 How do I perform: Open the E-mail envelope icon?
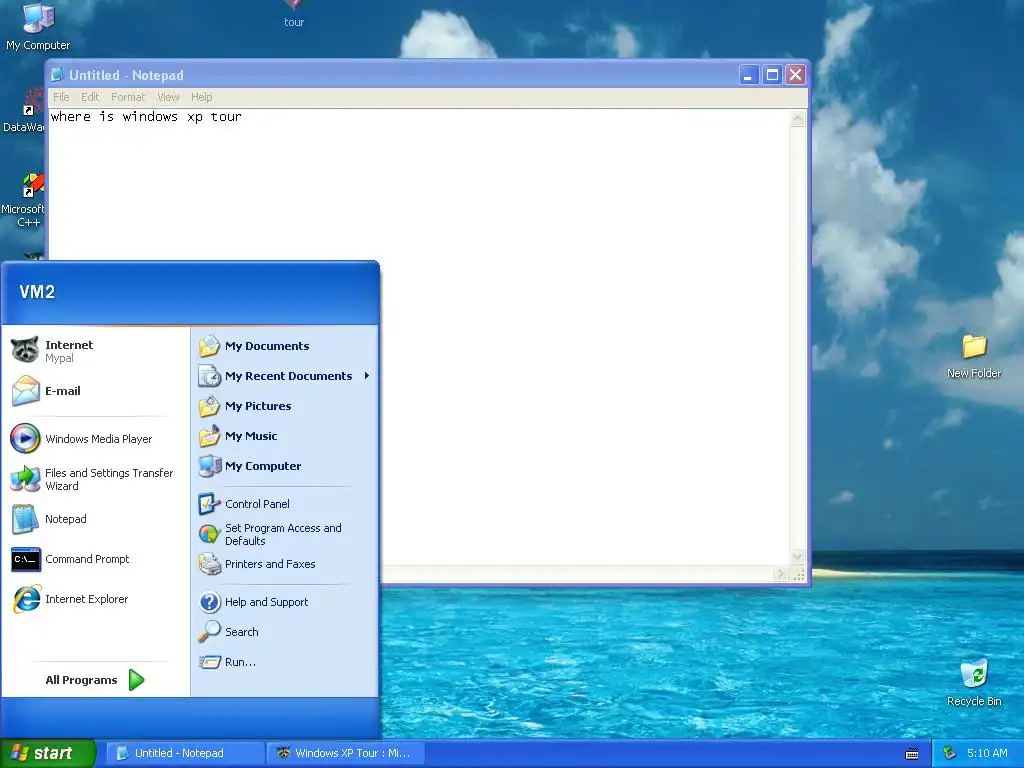(x=25, y=391)
